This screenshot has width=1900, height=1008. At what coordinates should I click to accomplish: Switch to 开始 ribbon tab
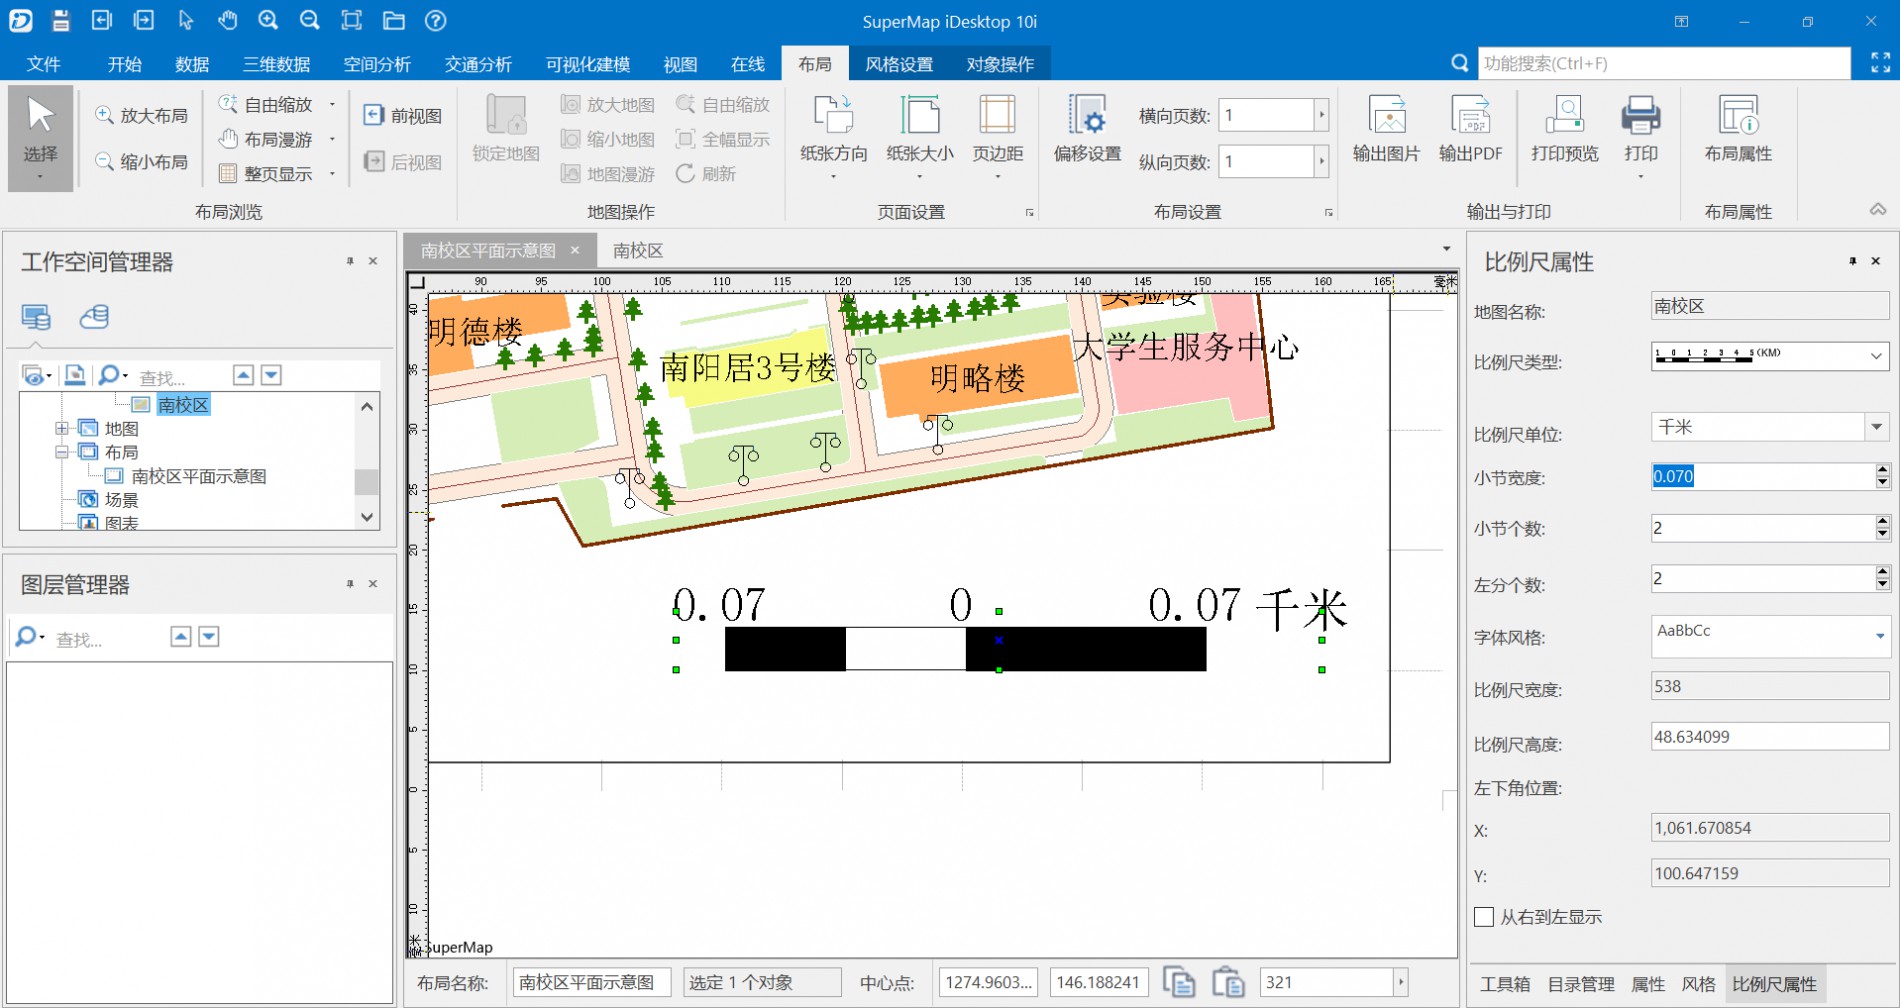[x=124, y=64]
